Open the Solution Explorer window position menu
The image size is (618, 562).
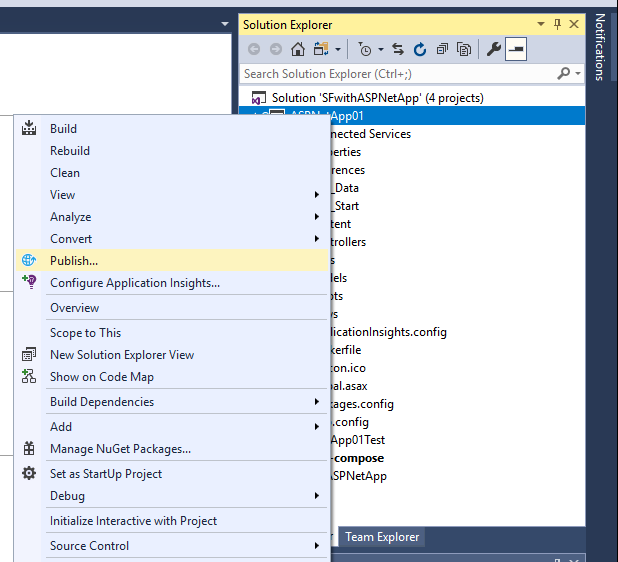[x=541, y=24]
